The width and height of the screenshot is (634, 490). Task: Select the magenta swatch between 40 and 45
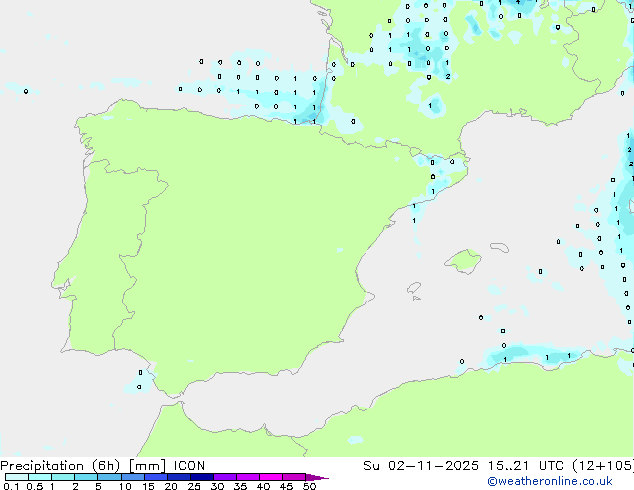(271, 477)
